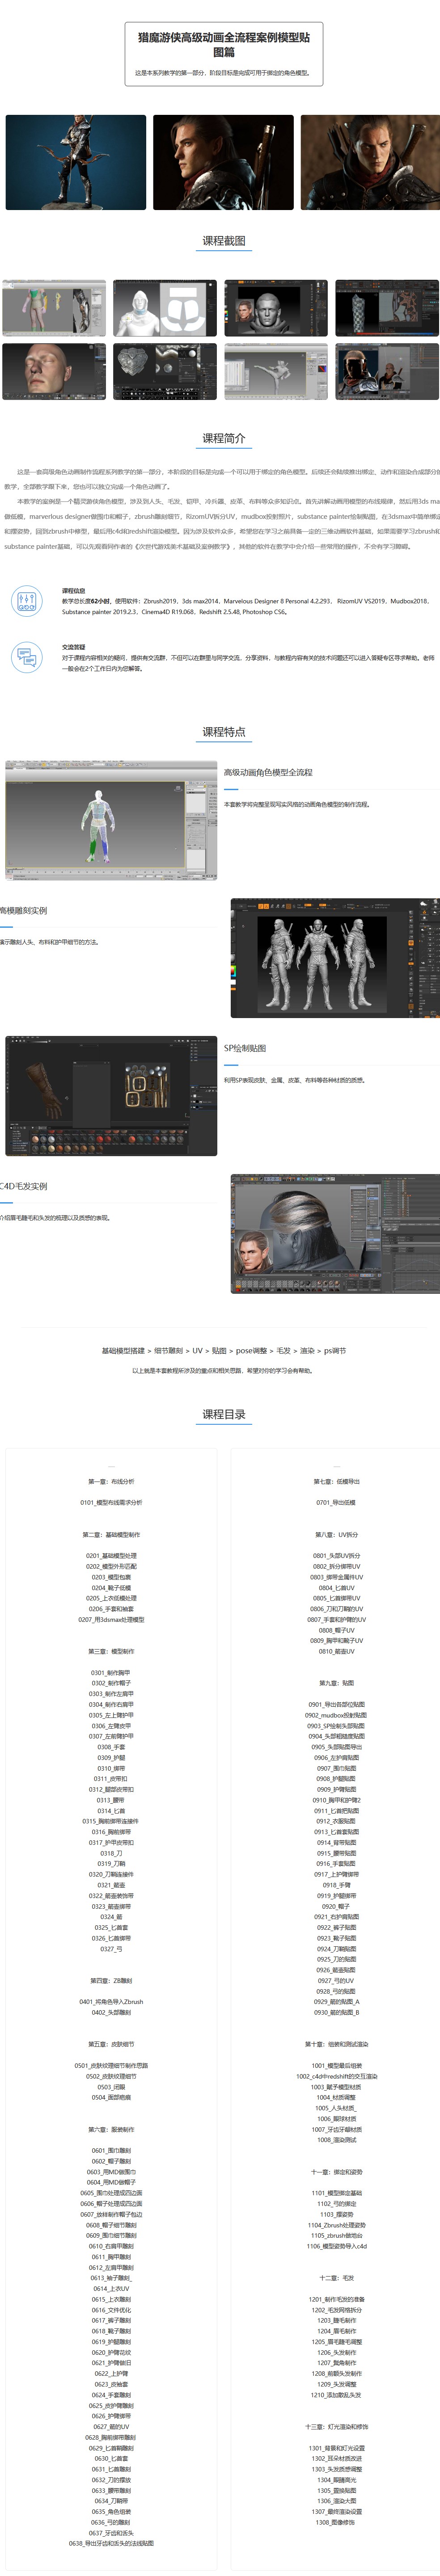
Task: Select lesson 0801_头部UV拆分
Action: (x=336, y=1556)
